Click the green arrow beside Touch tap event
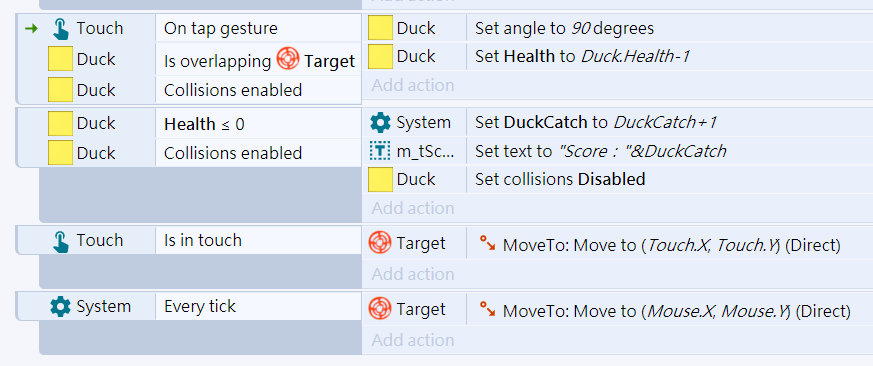The width and height of the screenshot is (873, 366). [x=32, y=28]
